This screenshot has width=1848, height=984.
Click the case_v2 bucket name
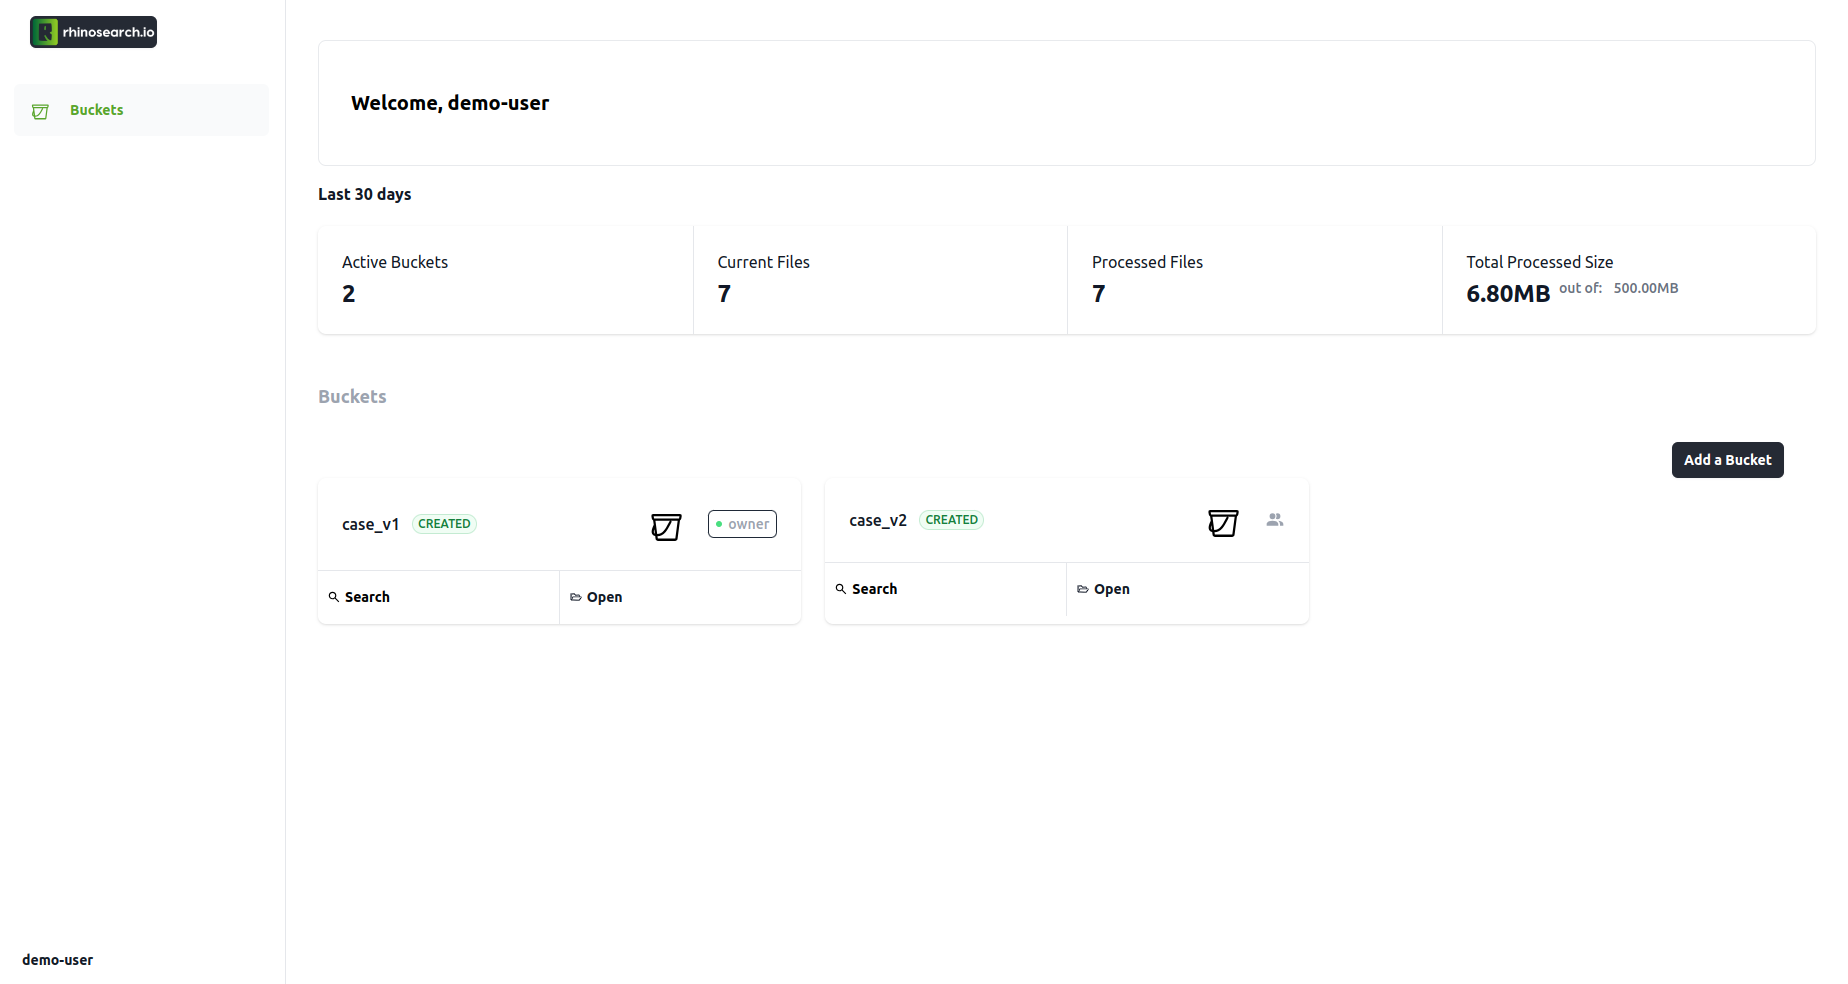coord(877,520)
